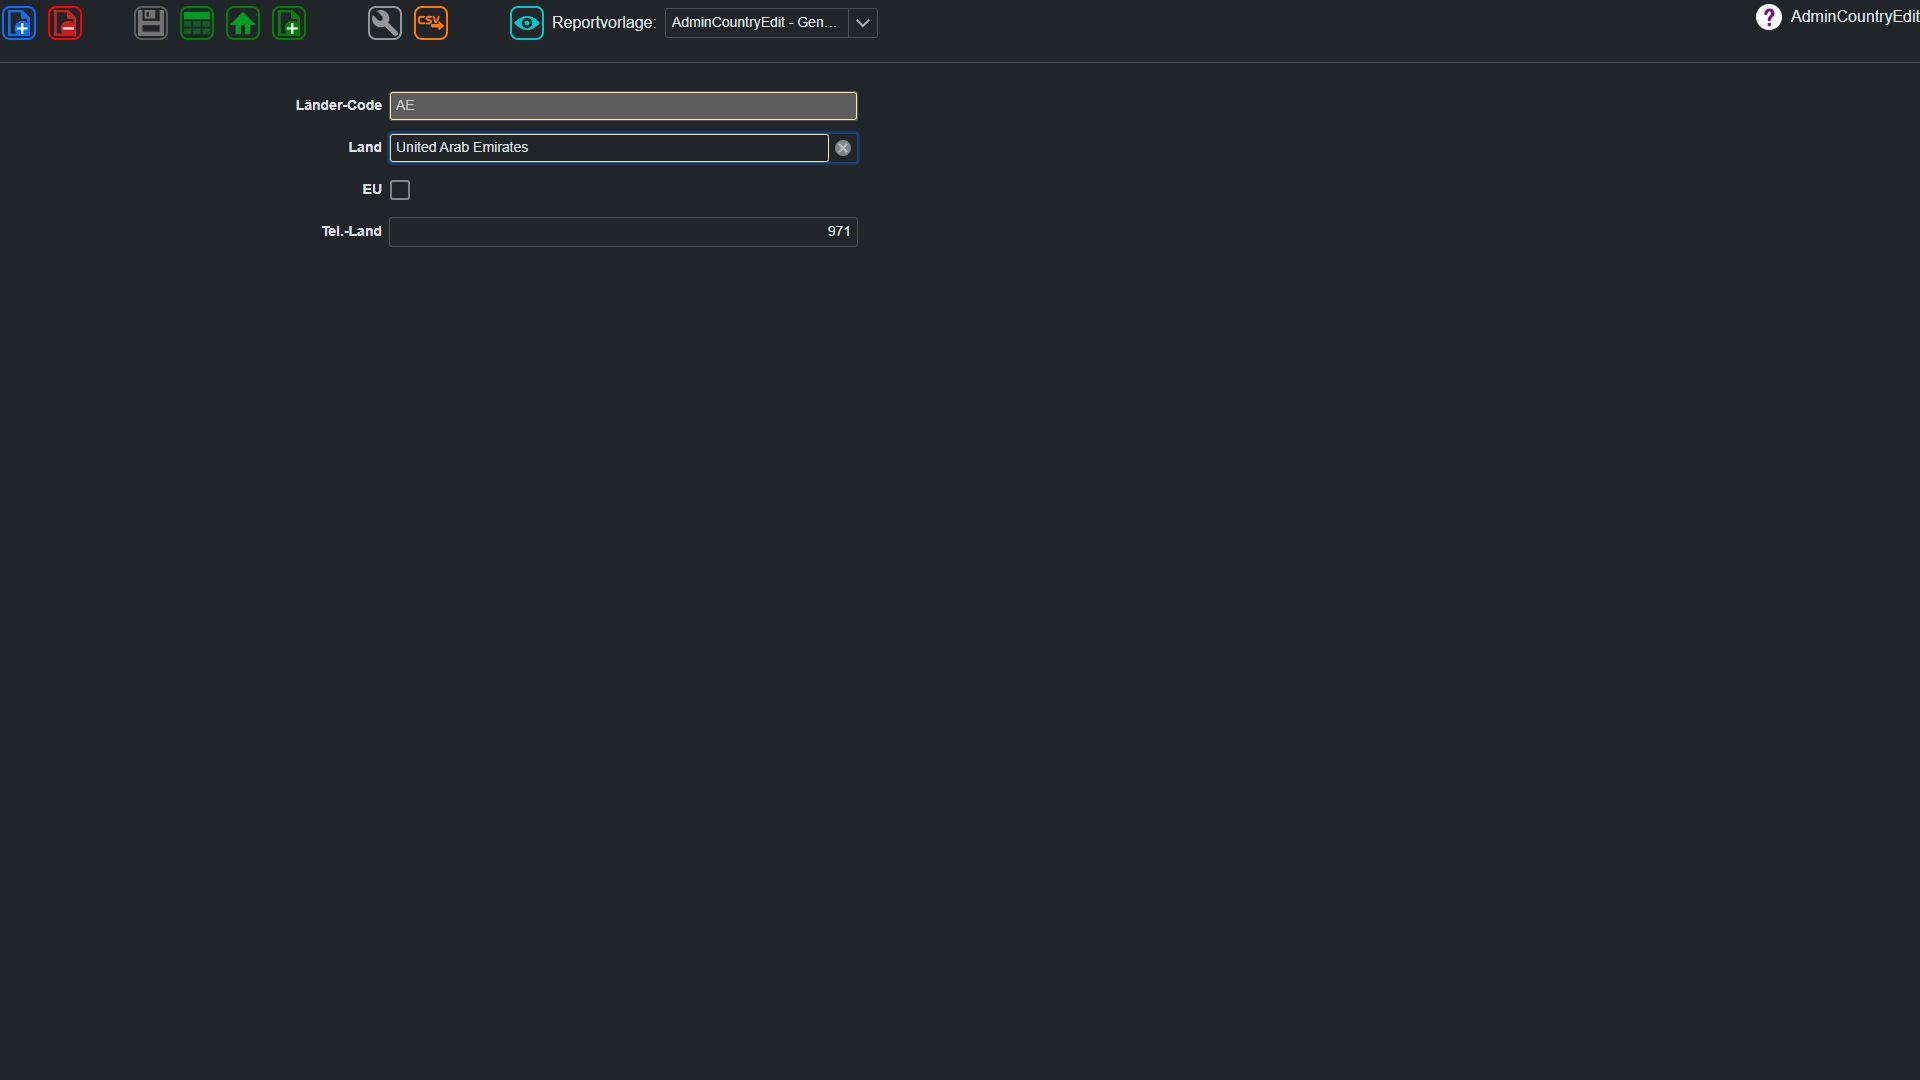Click into the Länder-Code field
Screen dimensions: 1920x1080
point(623,106)
